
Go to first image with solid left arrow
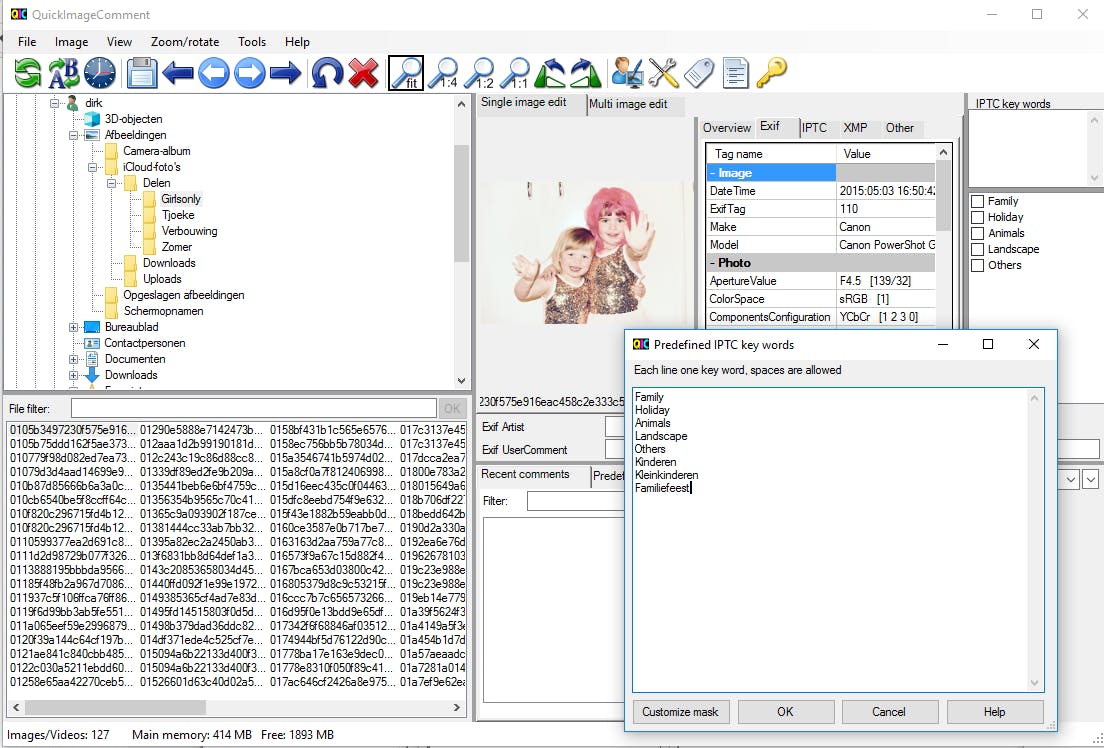tap(177, 73)
